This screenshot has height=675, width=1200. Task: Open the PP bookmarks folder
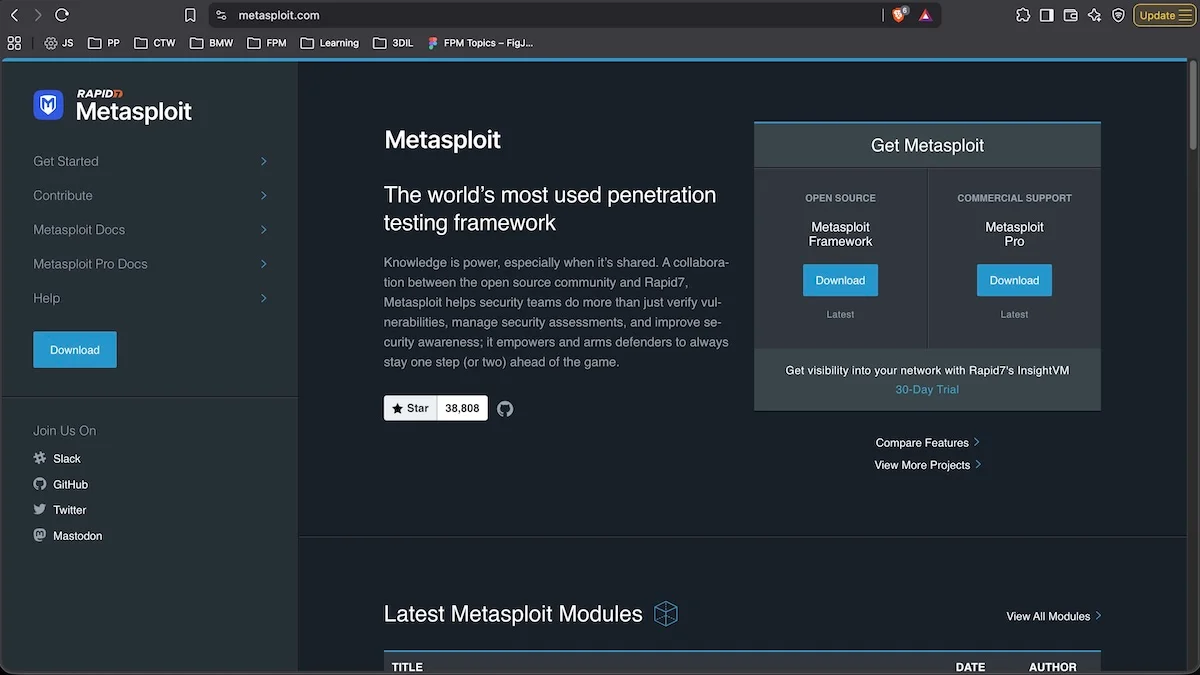(104, 43)
